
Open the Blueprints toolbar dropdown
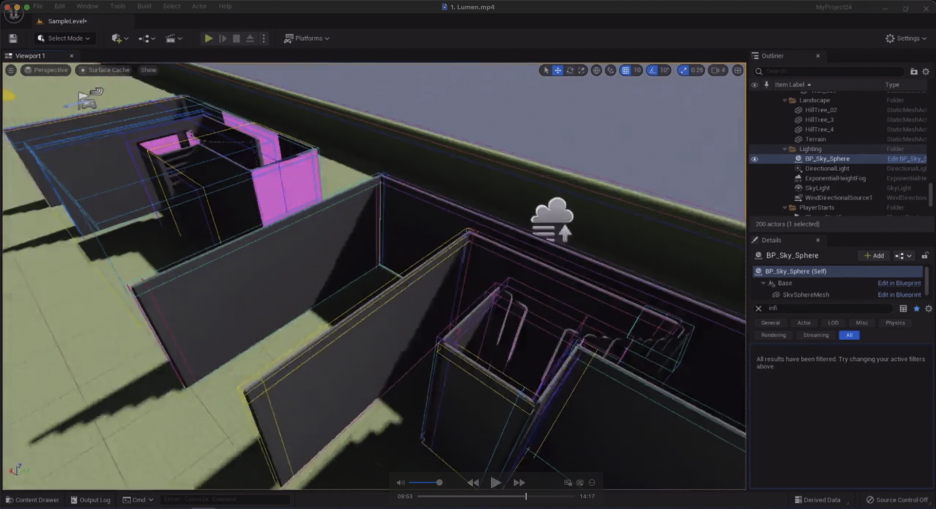147,38
